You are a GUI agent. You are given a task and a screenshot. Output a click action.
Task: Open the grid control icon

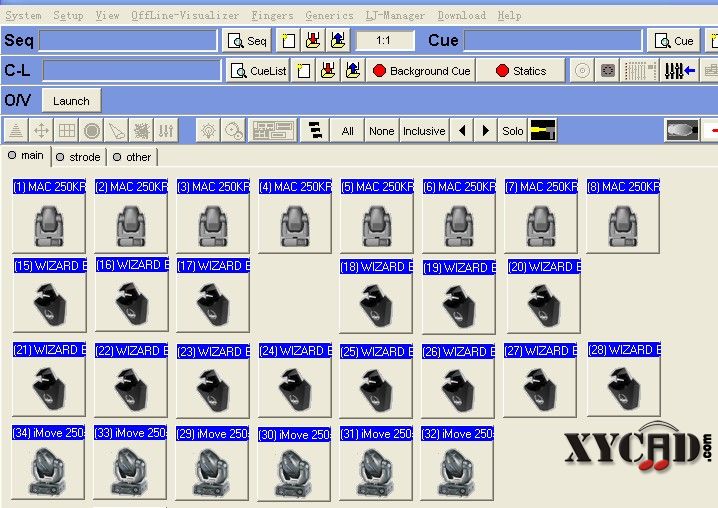66,131
